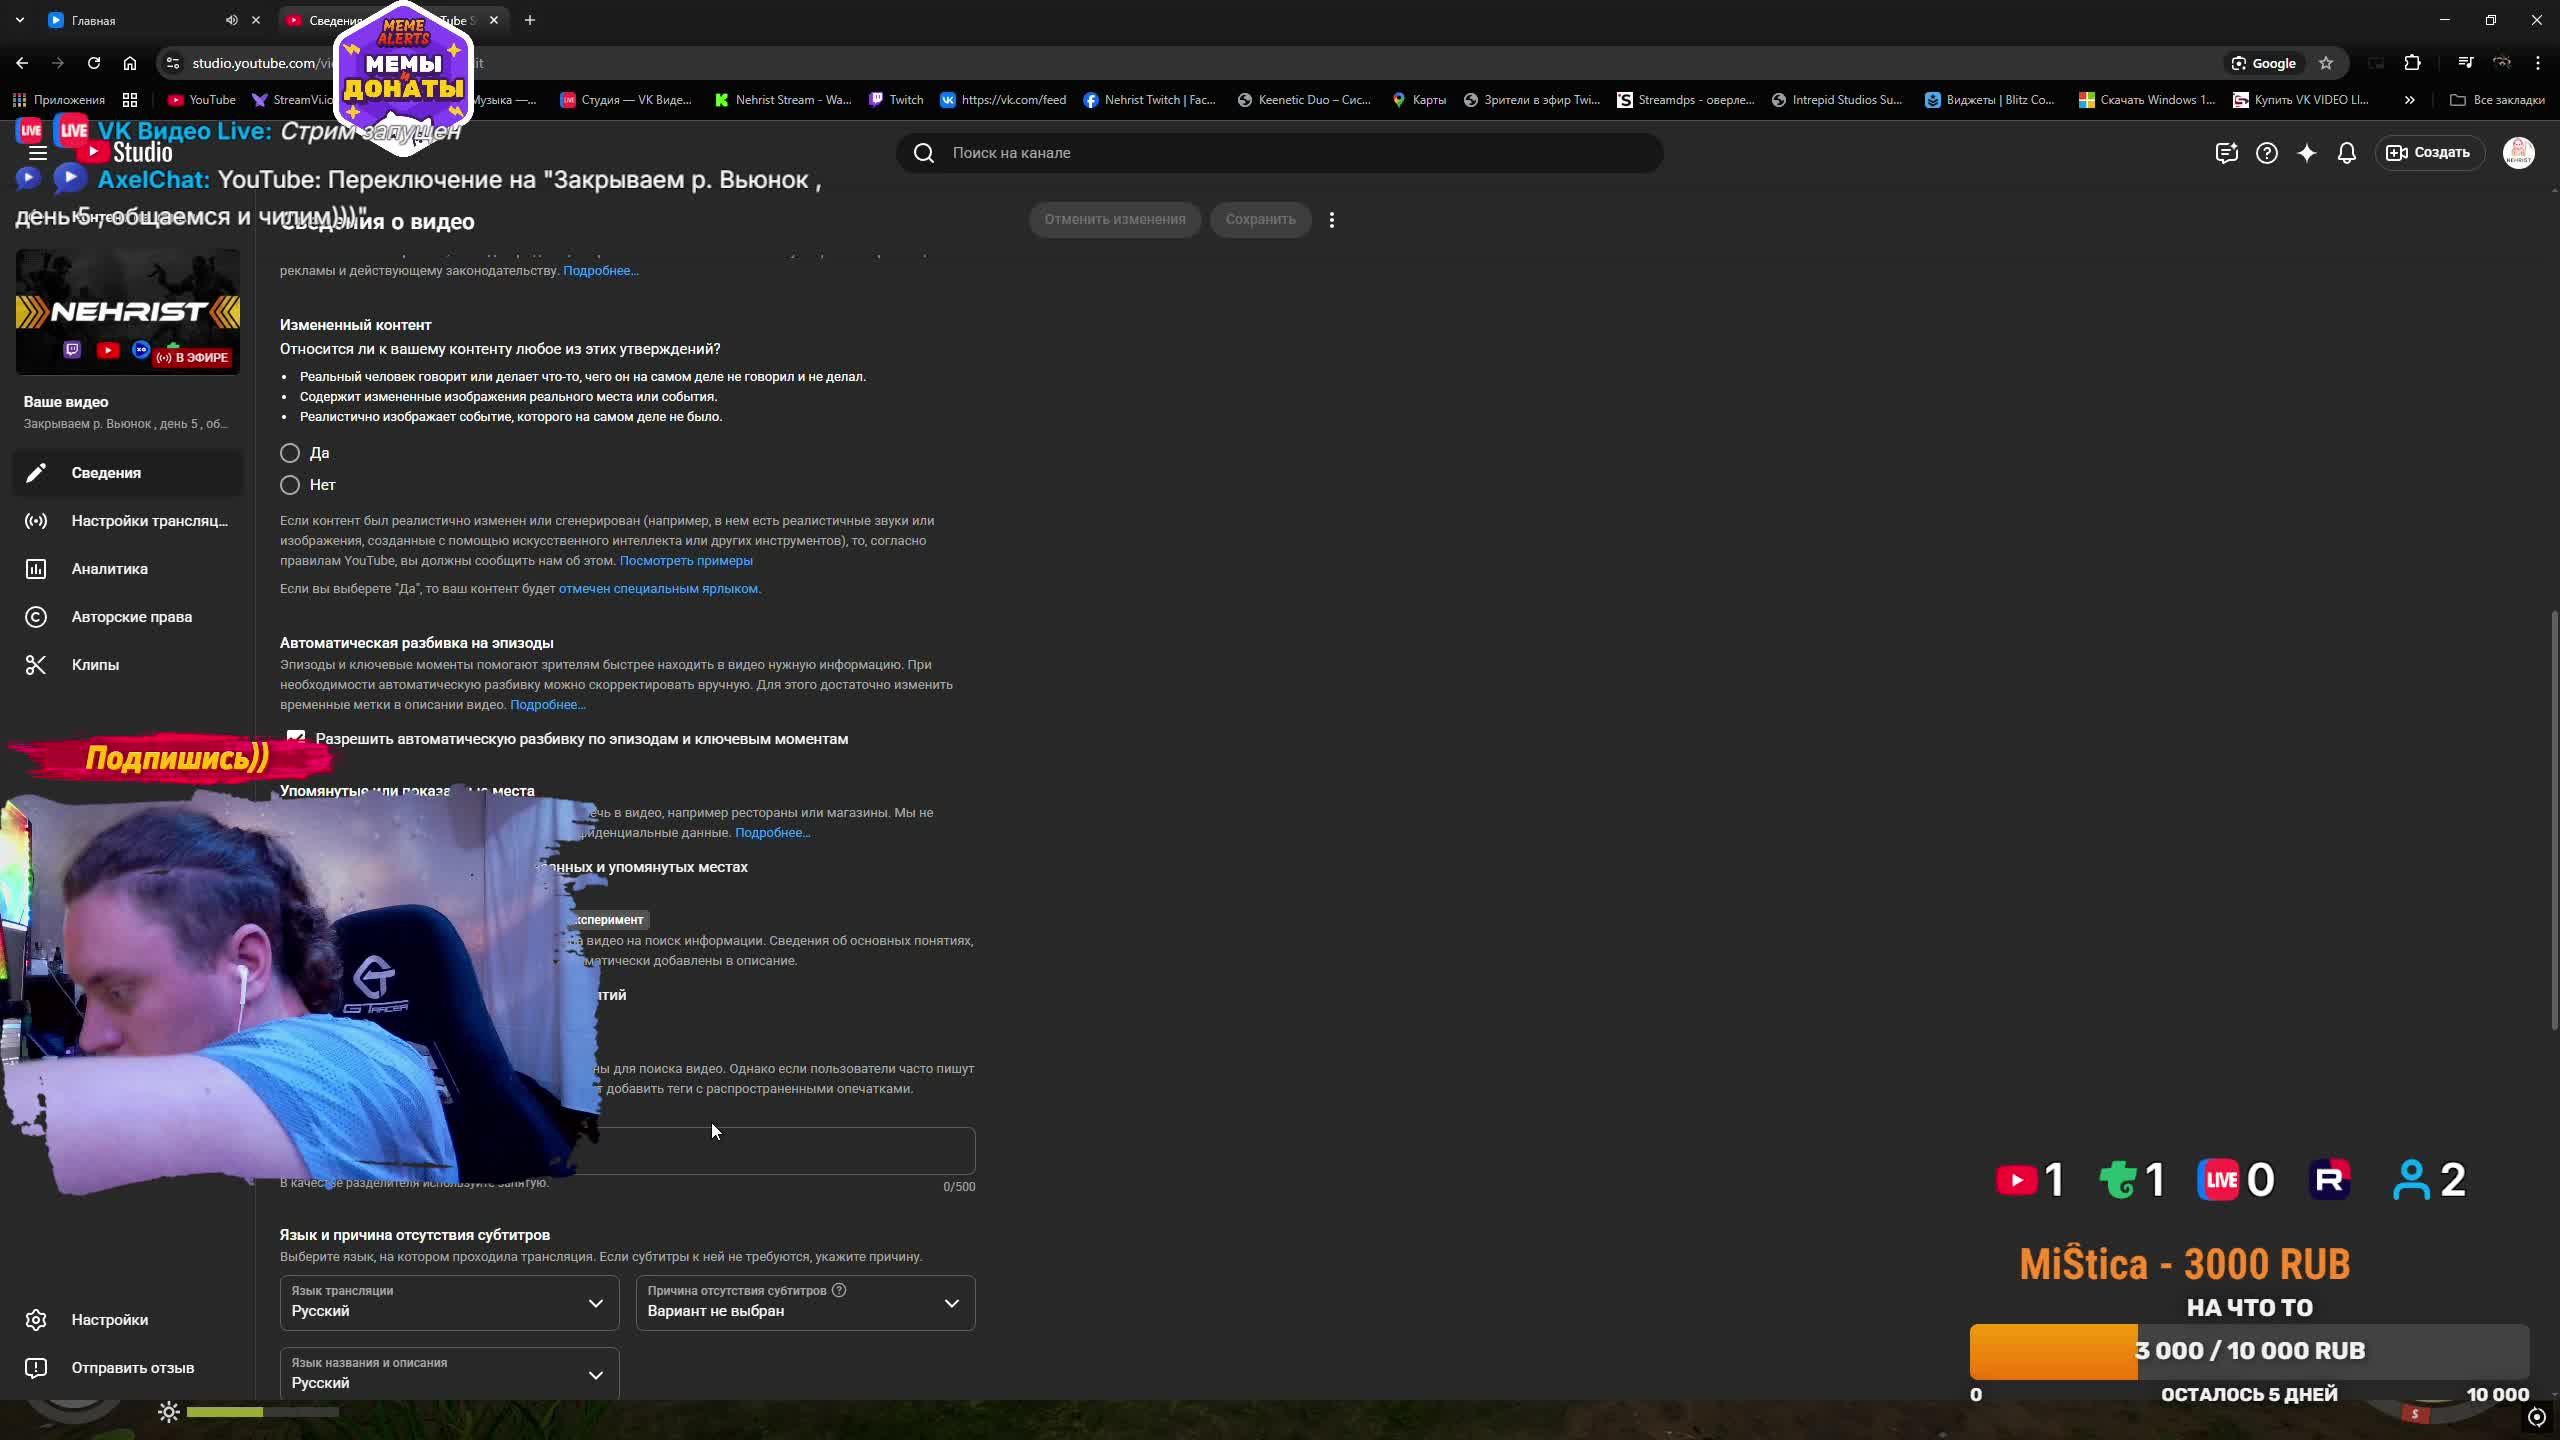
Task: Open the channel comments feedback icon
Action: point(2226,153)
